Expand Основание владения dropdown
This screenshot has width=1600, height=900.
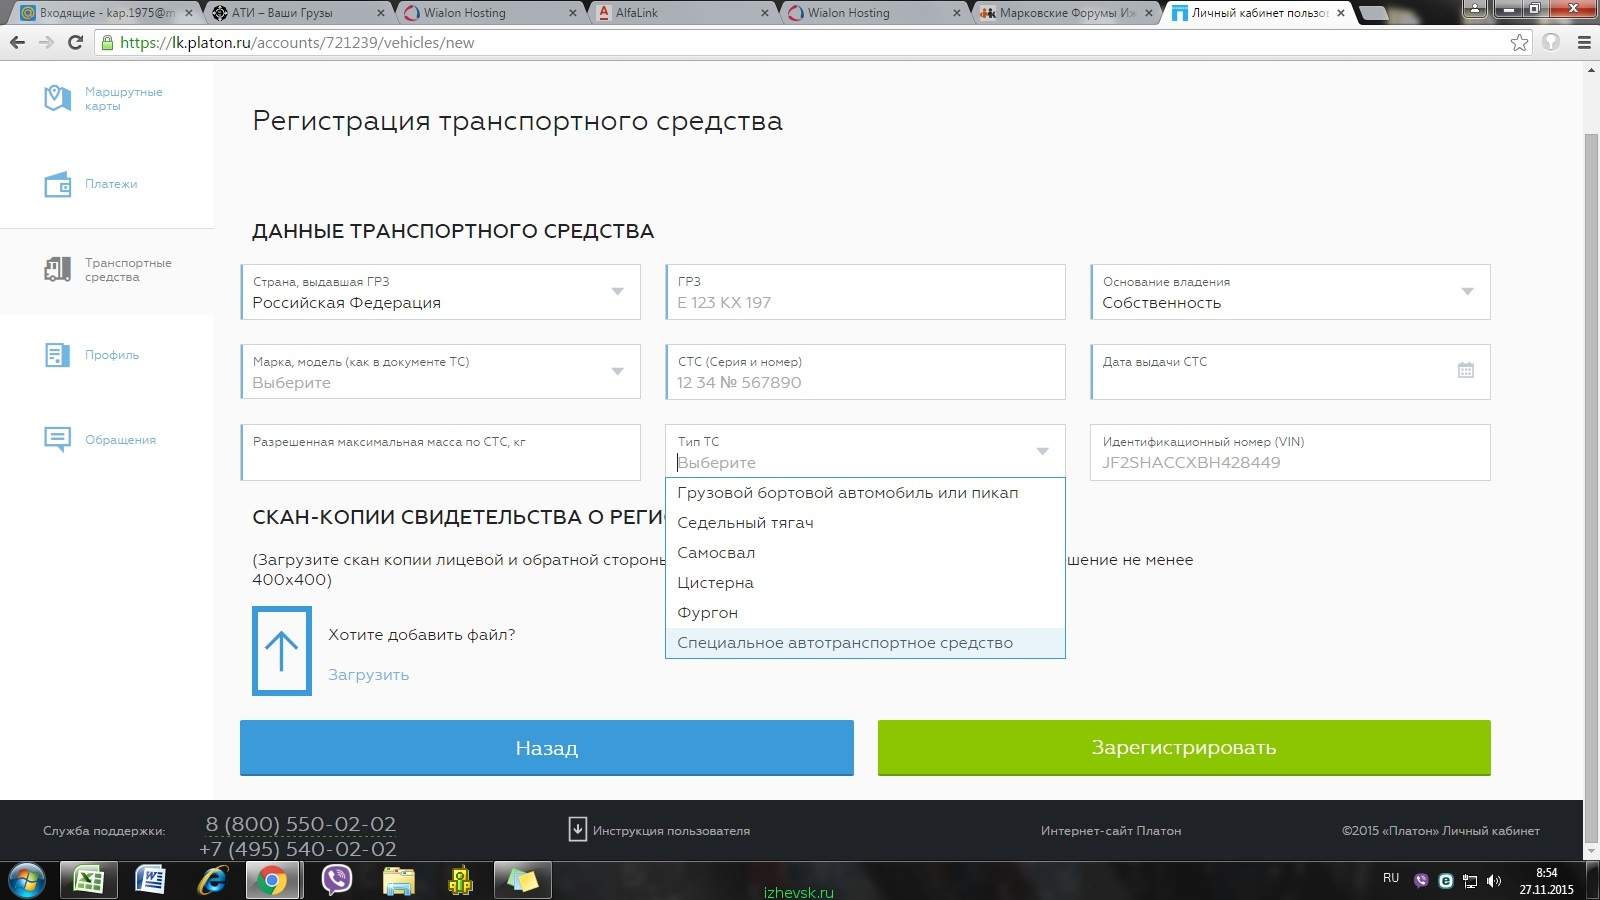1467,291
